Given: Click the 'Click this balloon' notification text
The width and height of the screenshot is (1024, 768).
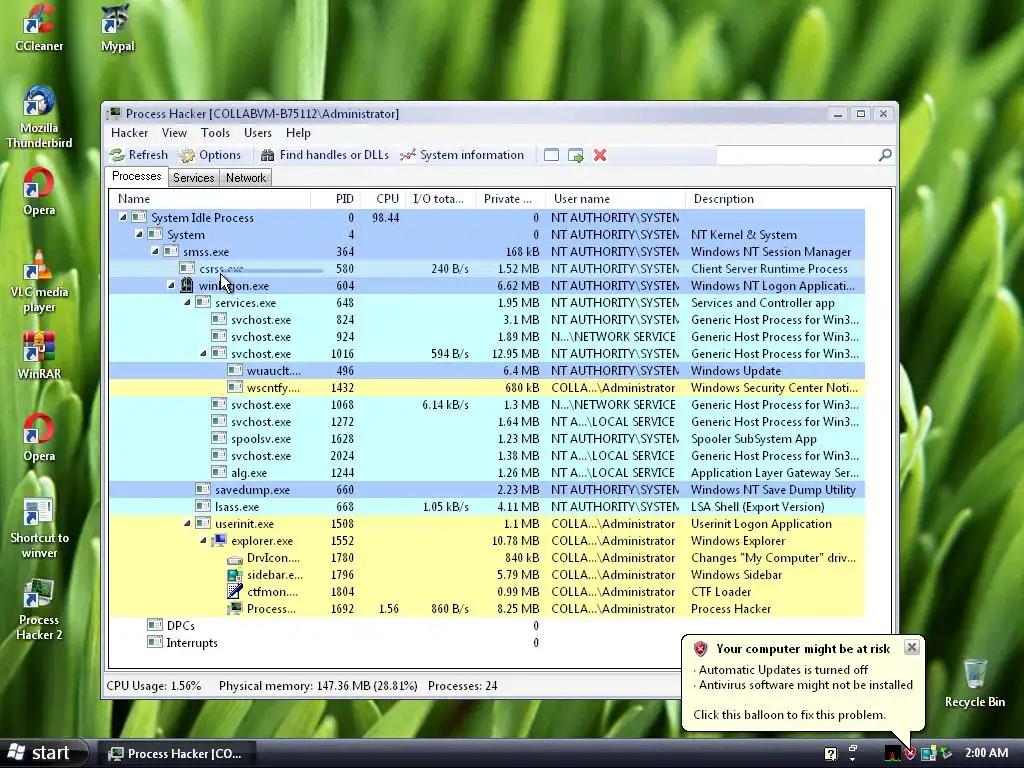Looking at the screenshot, I should point(789,714).
